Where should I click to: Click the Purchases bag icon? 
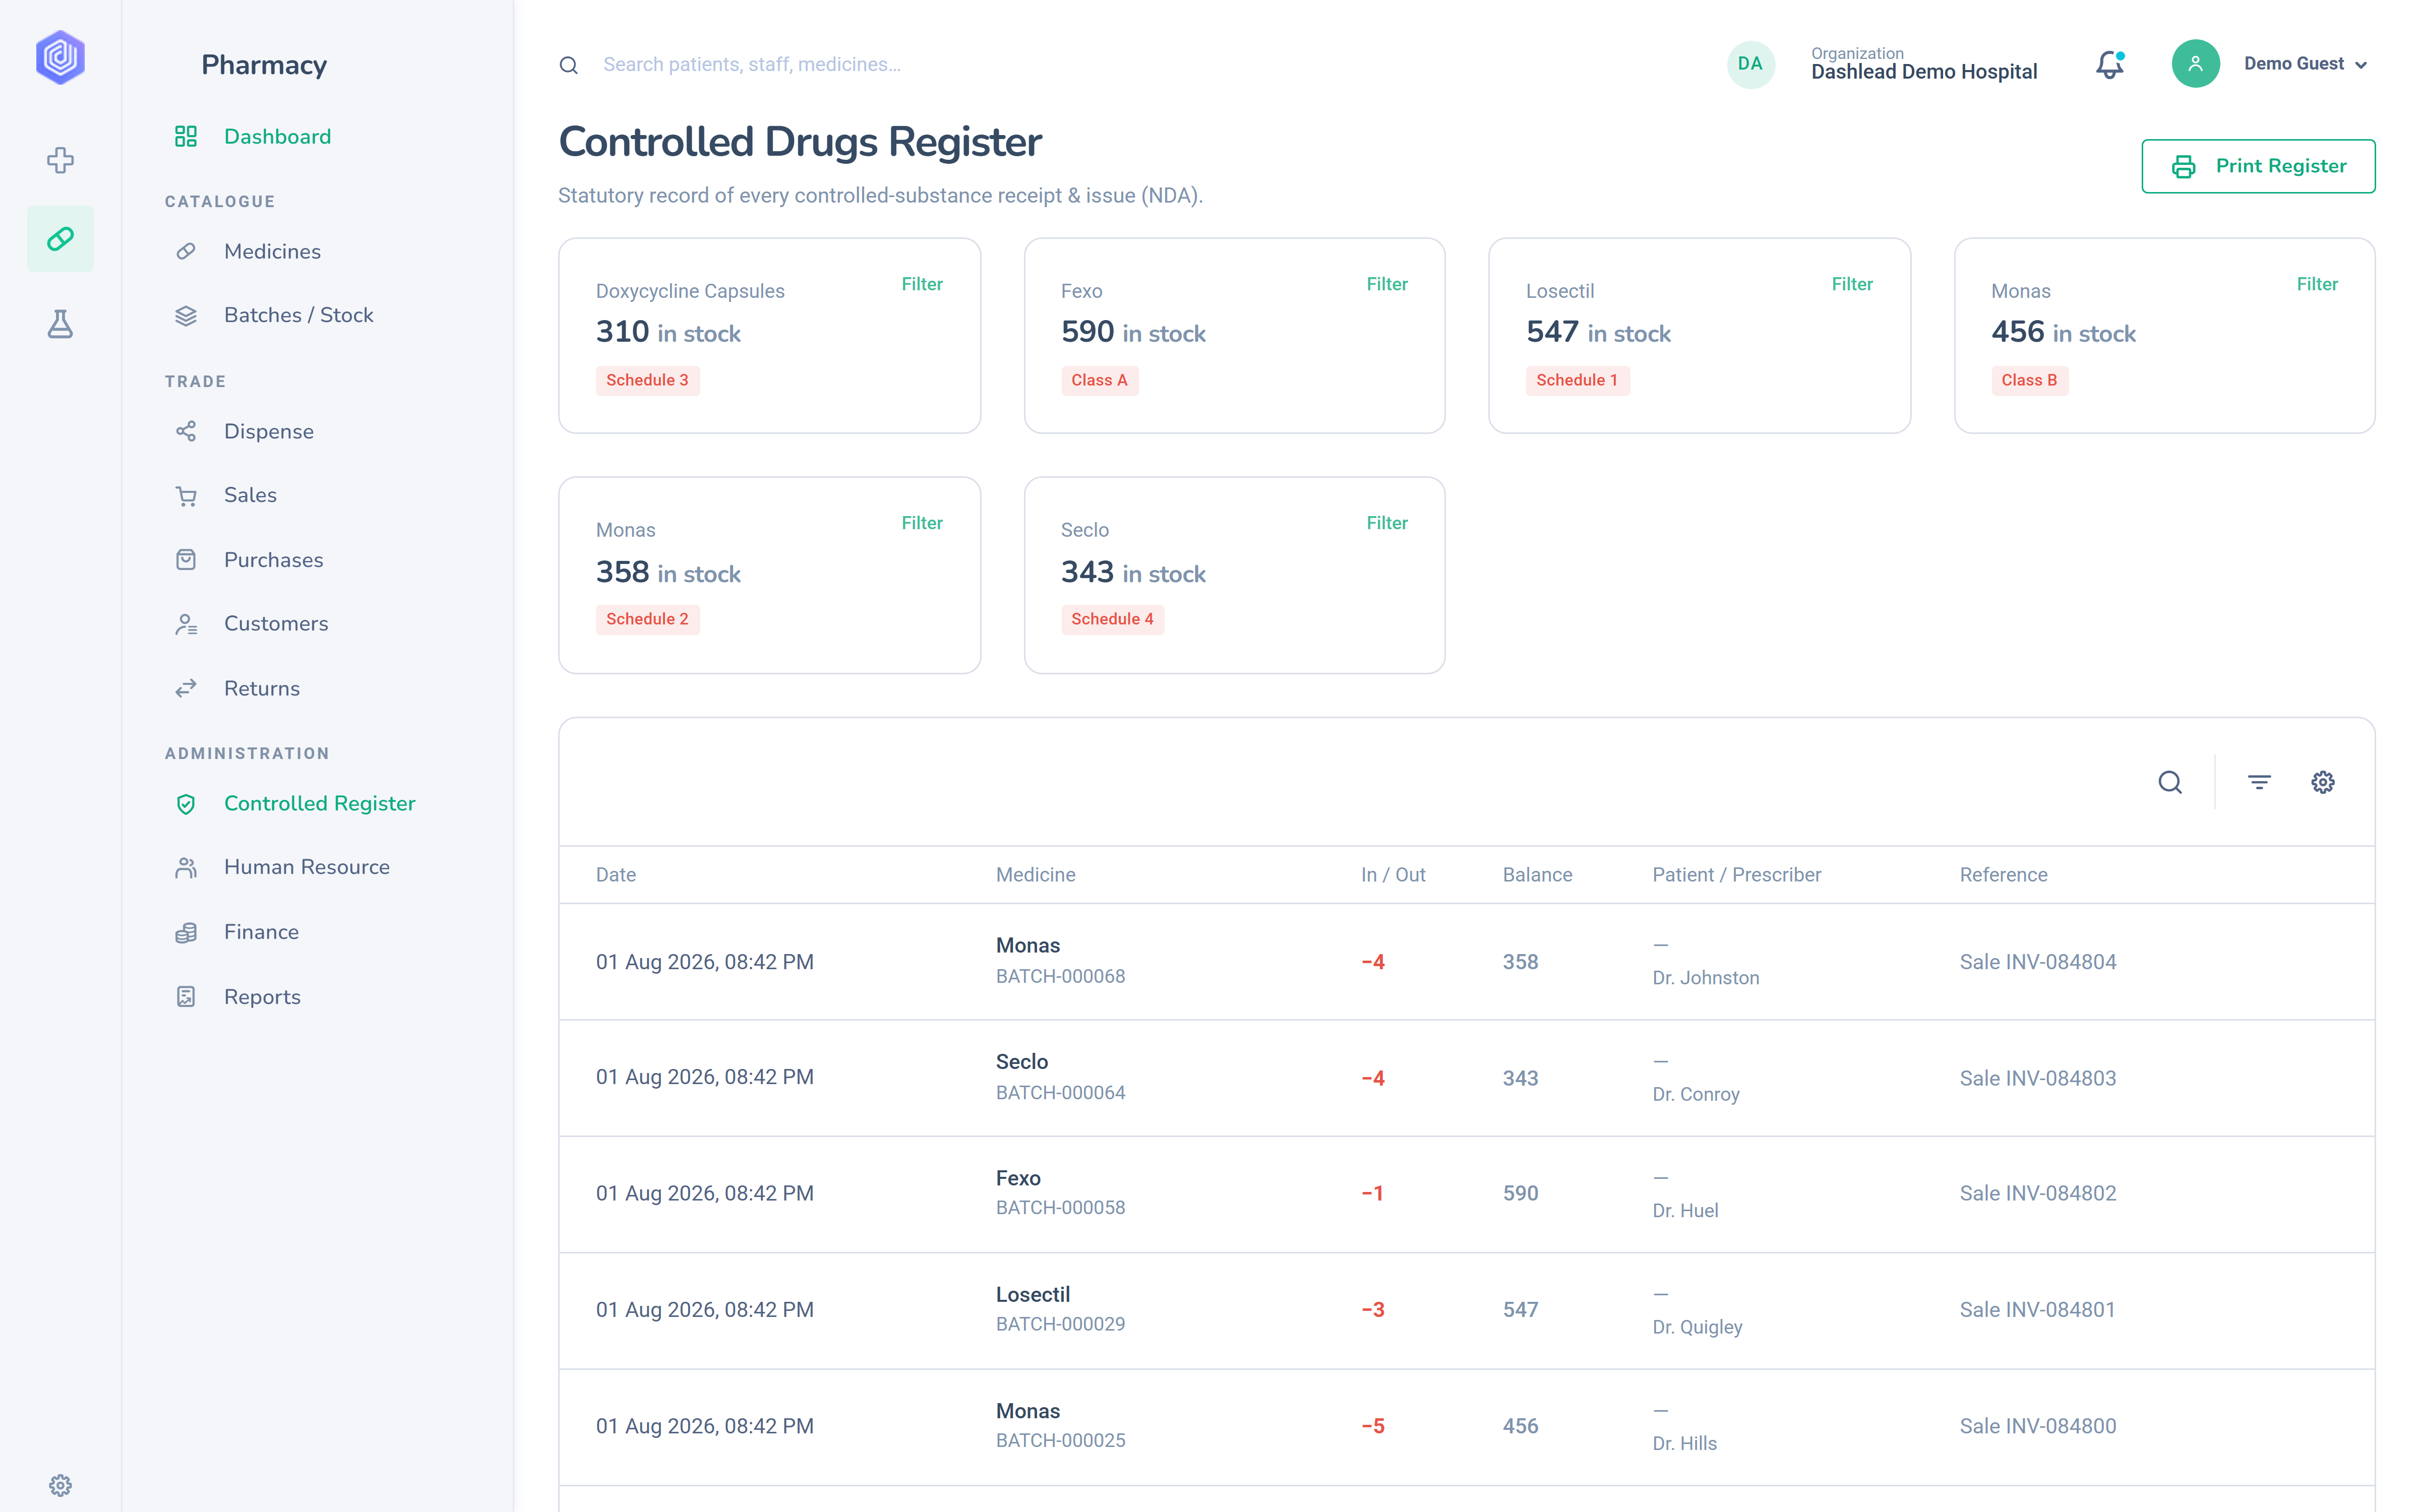click(x=186, y=560)
